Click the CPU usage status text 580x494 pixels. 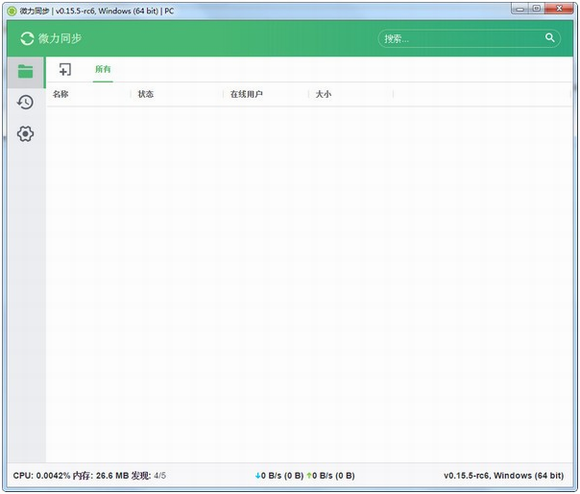(41, 476)
